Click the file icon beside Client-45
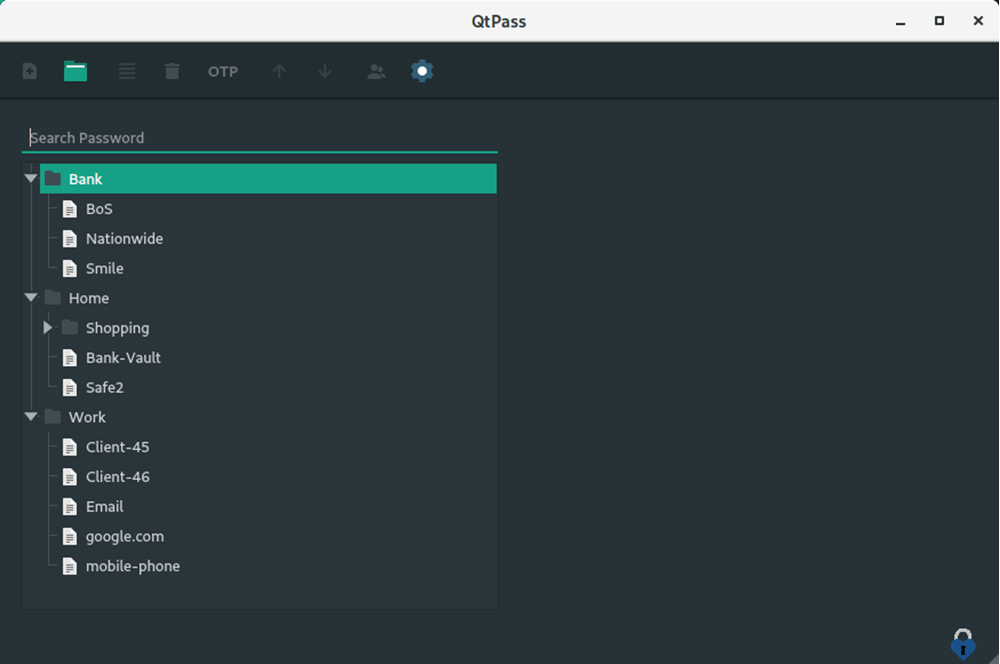 [70, 448]
